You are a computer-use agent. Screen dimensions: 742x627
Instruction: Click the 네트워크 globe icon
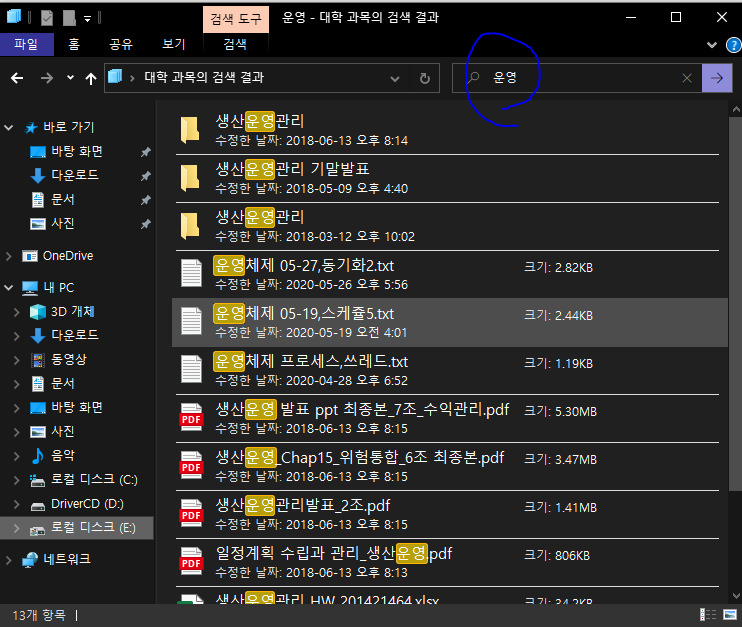[30, 560]
